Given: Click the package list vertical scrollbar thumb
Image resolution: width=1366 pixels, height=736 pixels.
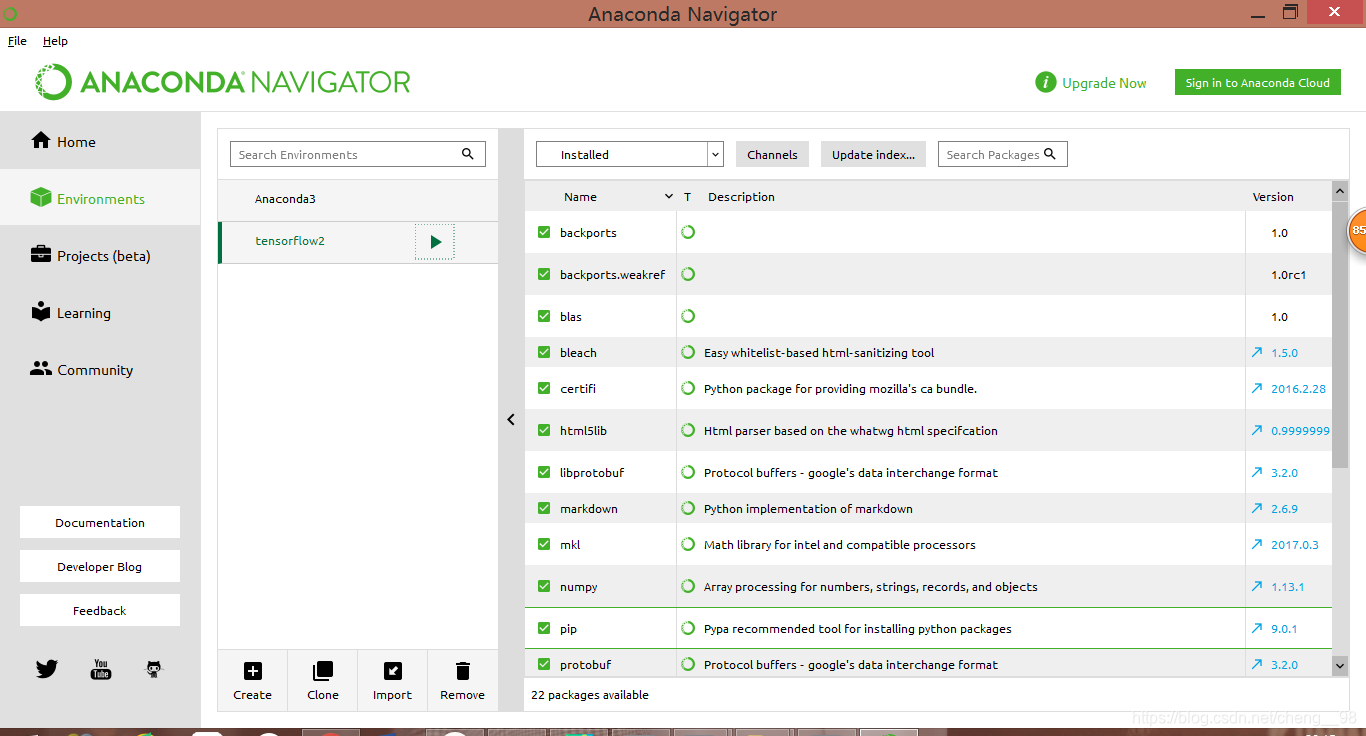Looking at the screenshot, I should click(x=1340, y=335).
